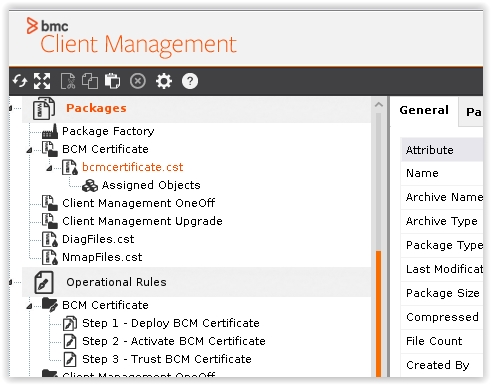
Task: Select Package Factory in the tree
Action: [x=108, y=131]
